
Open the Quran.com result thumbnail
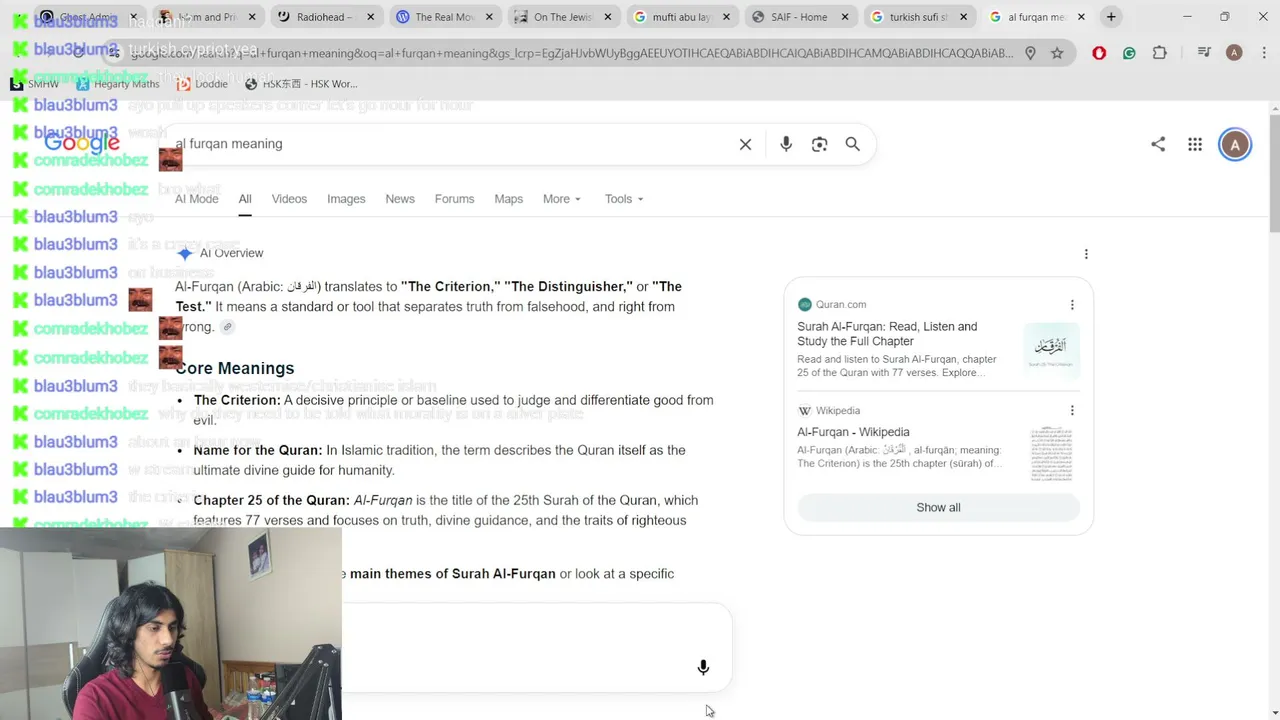tap(1051, 350)
